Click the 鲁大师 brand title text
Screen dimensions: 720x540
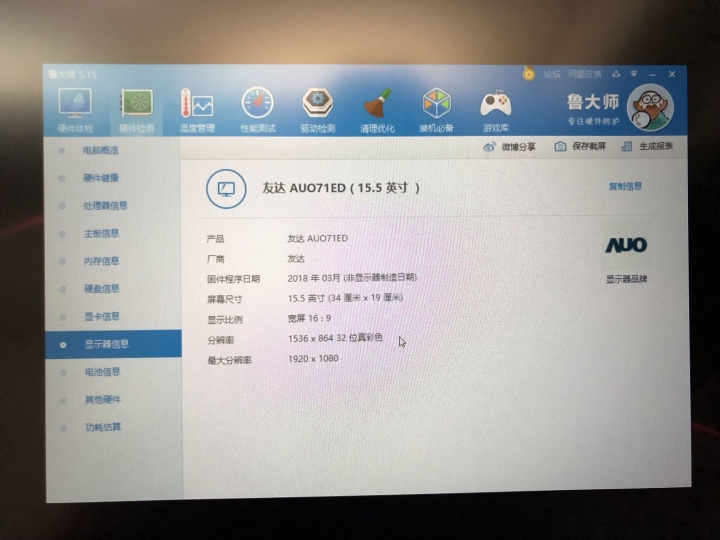point(593,102)
